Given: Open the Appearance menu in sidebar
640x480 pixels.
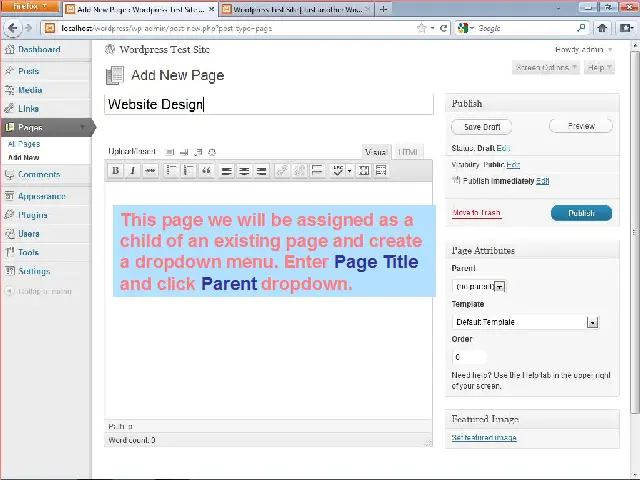Looking at the screenshot, I should pos(41,197).
